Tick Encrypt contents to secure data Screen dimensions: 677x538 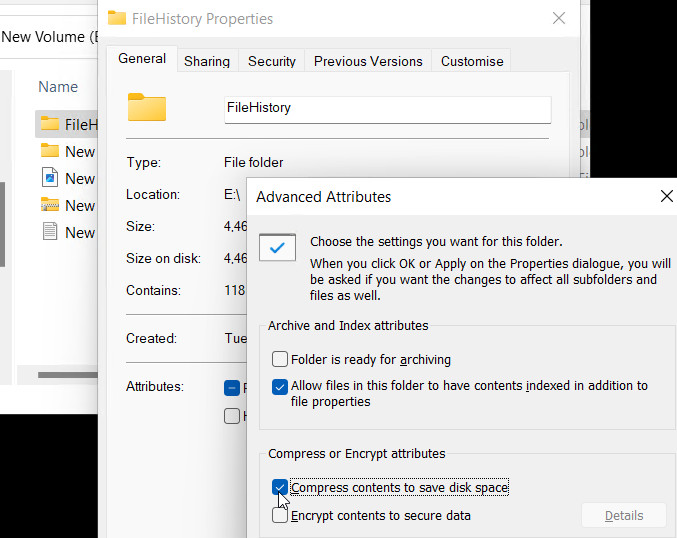click(x=280, y=516)
